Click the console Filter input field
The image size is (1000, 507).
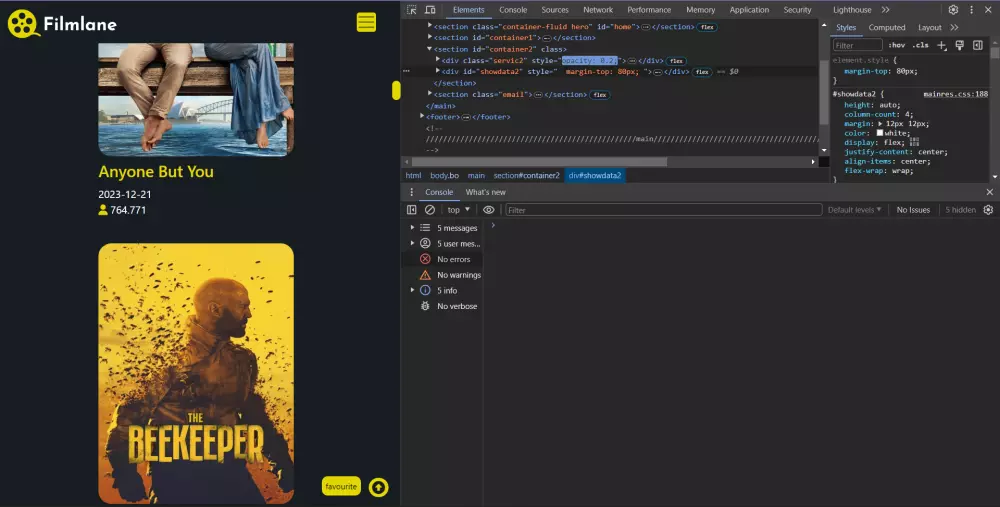click(x=663, y=210)
